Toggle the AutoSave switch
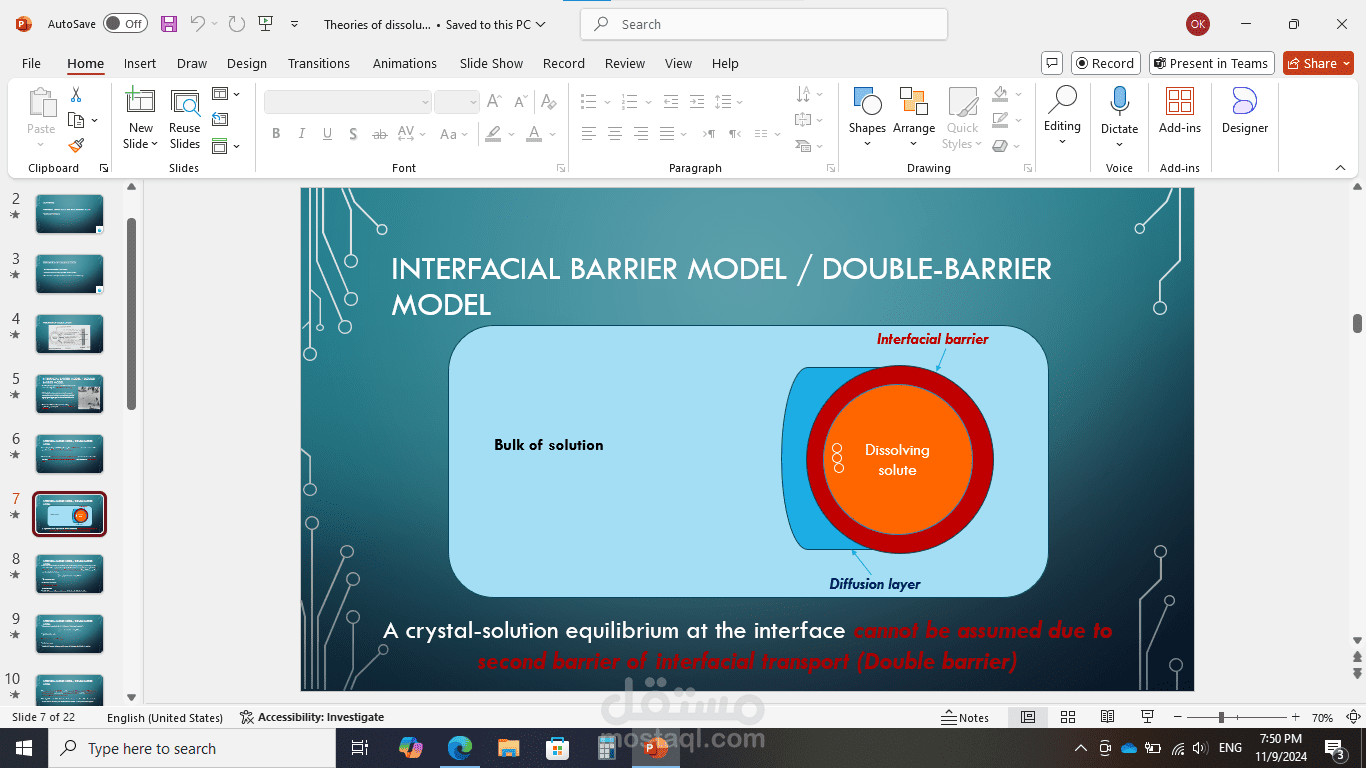Viewport: 1366px width, 768px height. click(x=125, y=24)
